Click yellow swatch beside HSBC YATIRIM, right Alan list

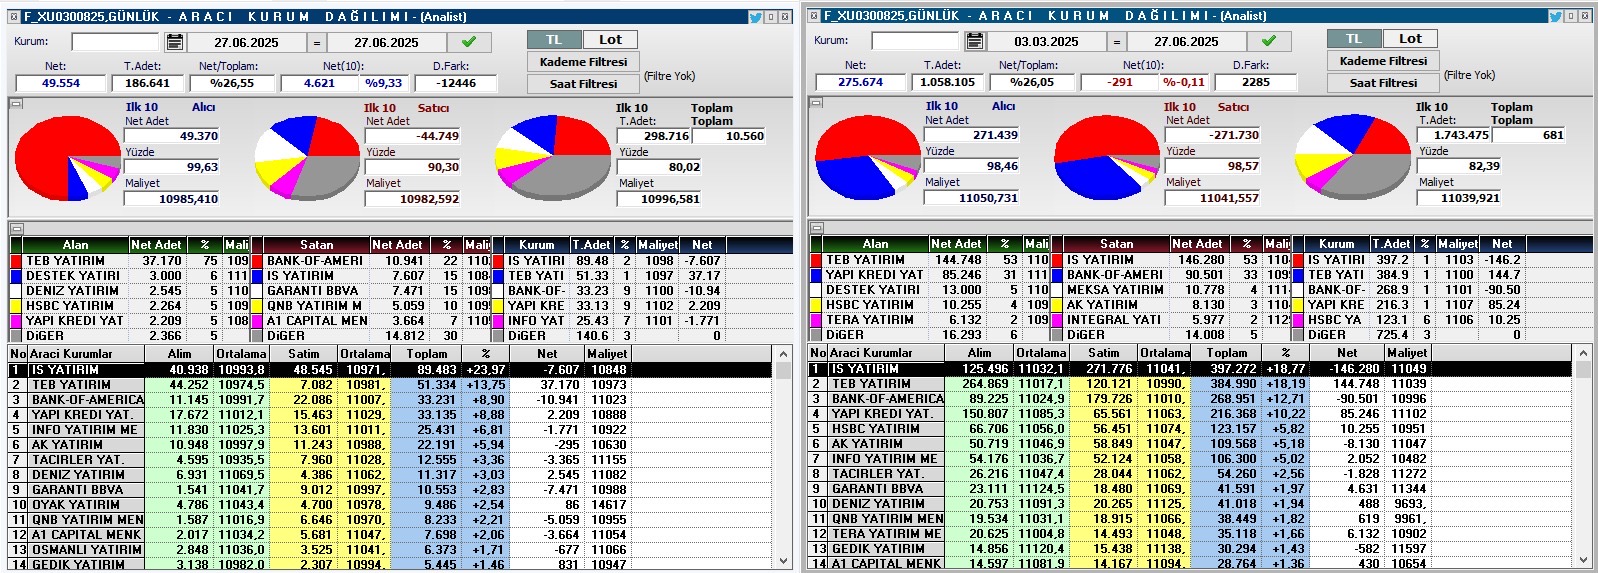816,305
